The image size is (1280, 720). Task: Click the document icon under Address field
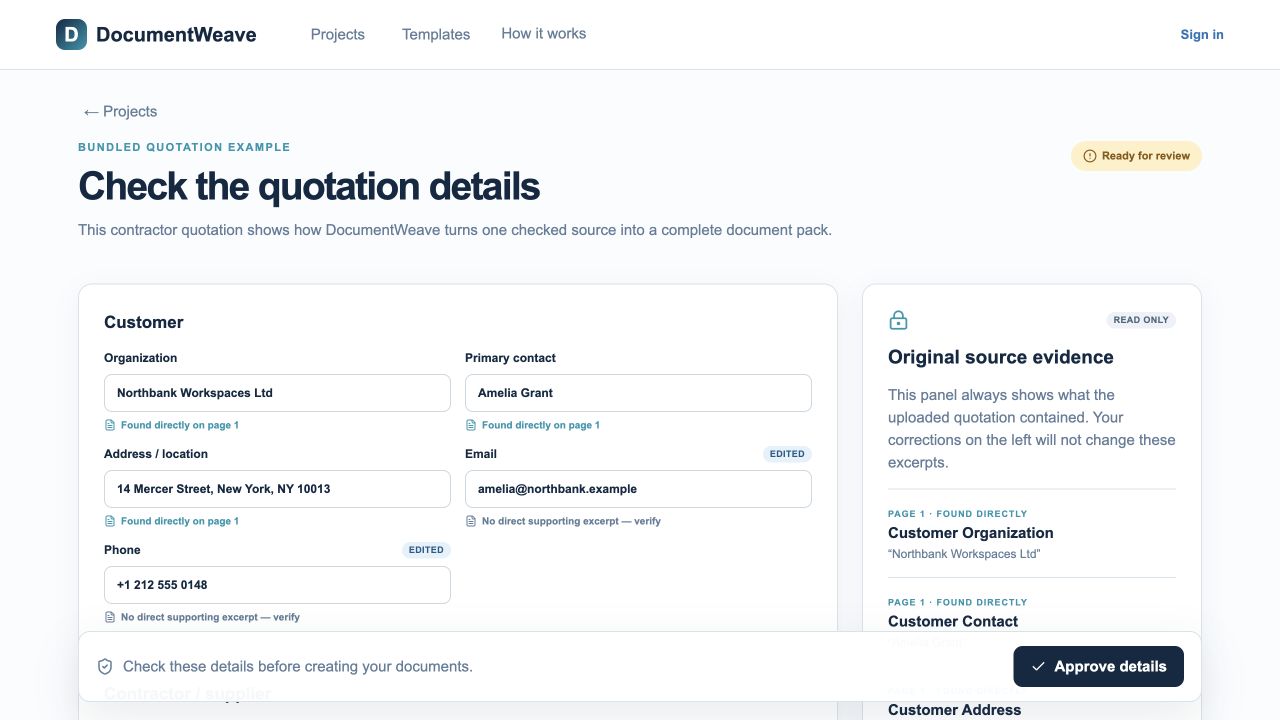110,521
